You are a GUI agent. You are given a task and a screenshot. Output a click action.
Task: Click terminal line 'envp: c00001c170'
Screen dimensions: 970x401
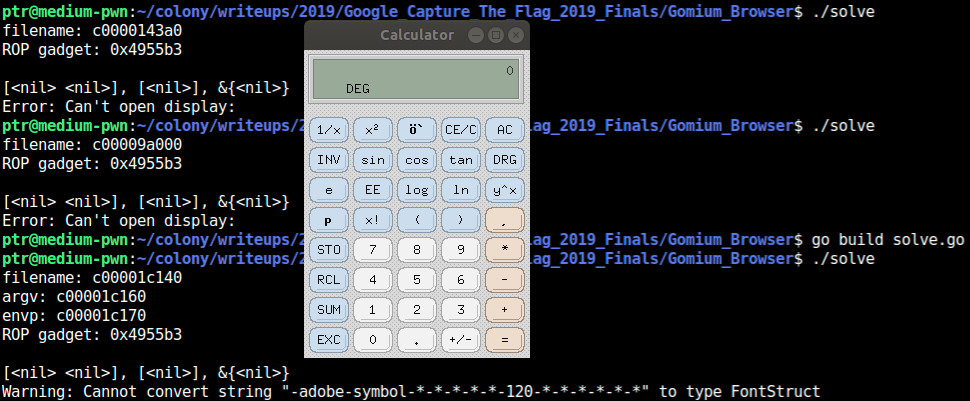pos(74,316)
